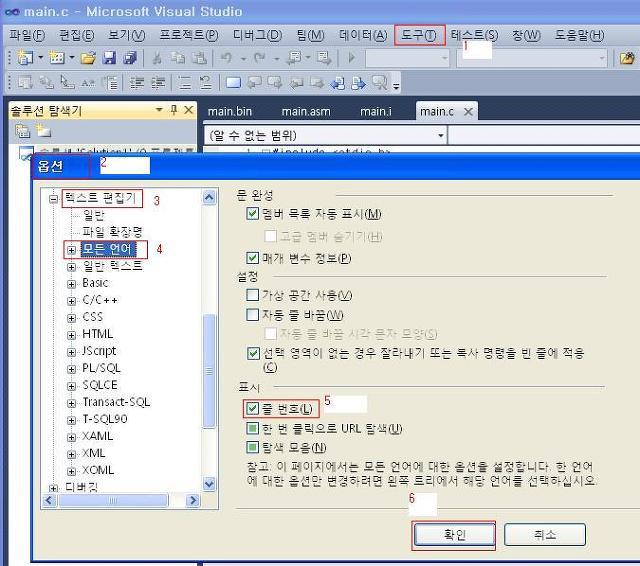Click the options tree horizontal scrollbar thumb
Screen dimensions: 640x566
[x=113, y=500]
